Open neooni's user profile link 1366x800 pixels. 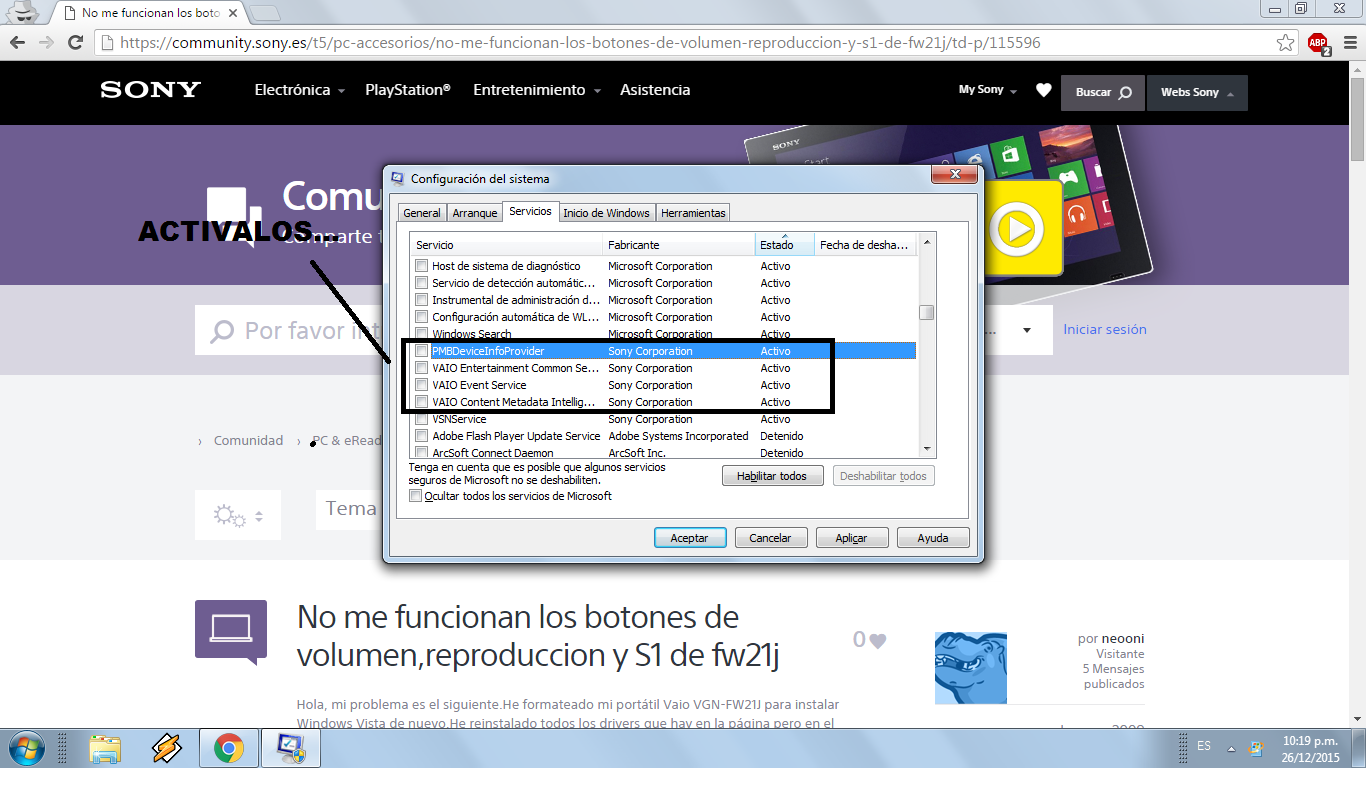point(1123,638)
